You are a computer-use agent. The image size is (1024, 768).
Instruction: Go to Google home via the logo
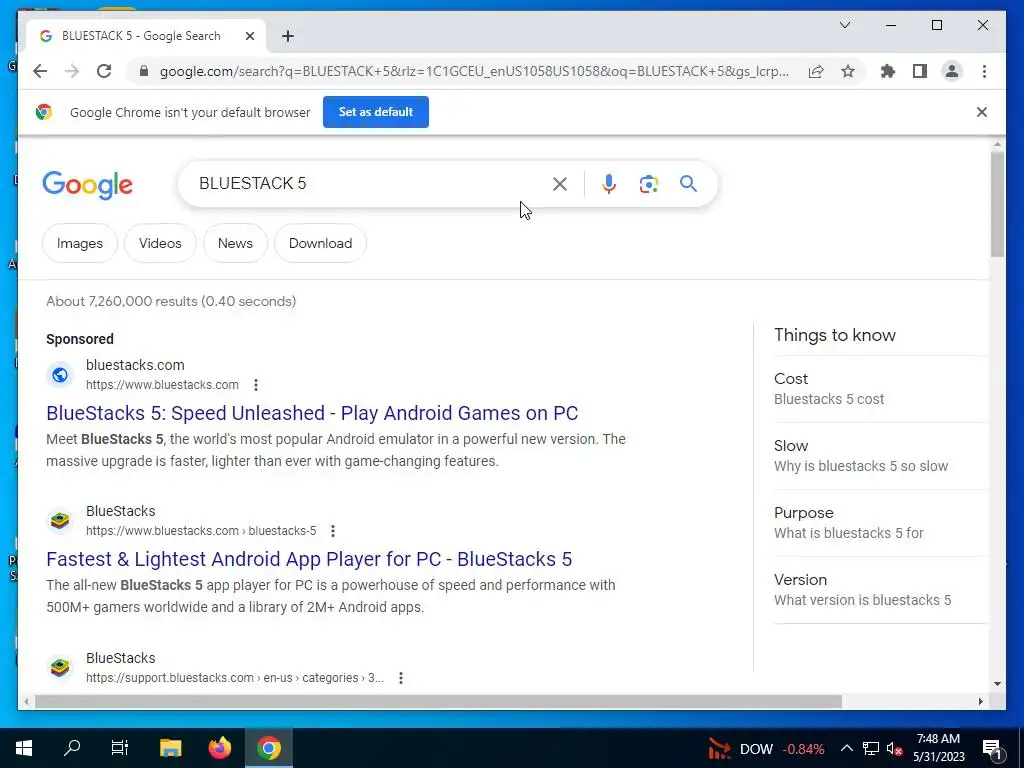pyautogui.click(x=88, y=185)
